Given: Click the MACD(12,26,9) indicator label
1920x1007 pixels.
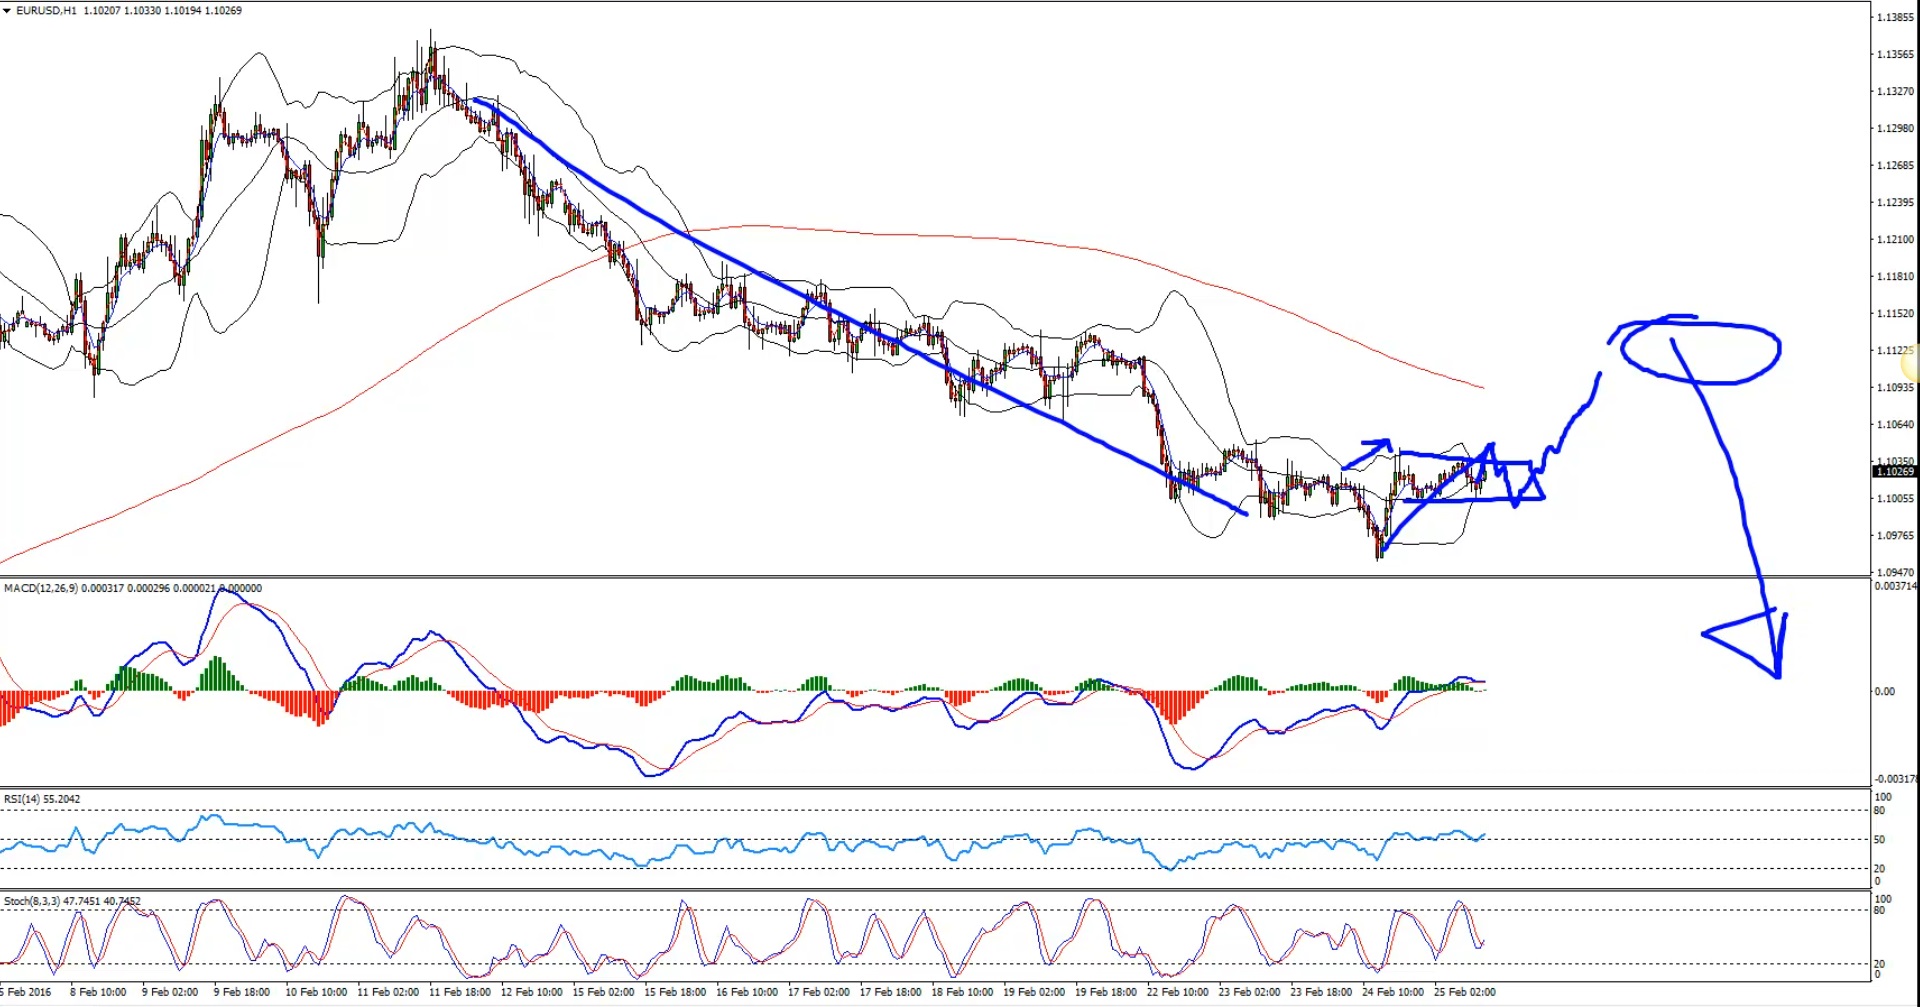Looking at the screenshot, I should (x=38, y=588).
